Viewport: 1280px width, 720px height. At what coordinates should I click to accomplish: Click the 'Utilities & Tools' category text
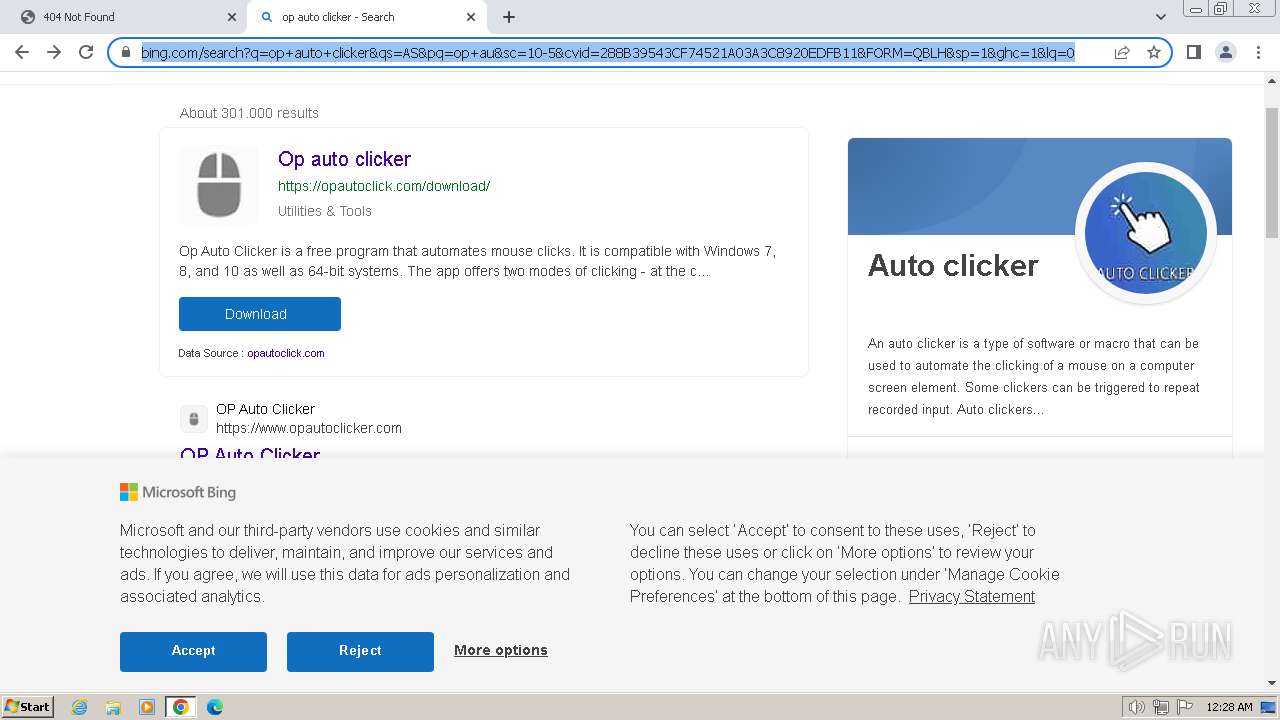point(325,211)
